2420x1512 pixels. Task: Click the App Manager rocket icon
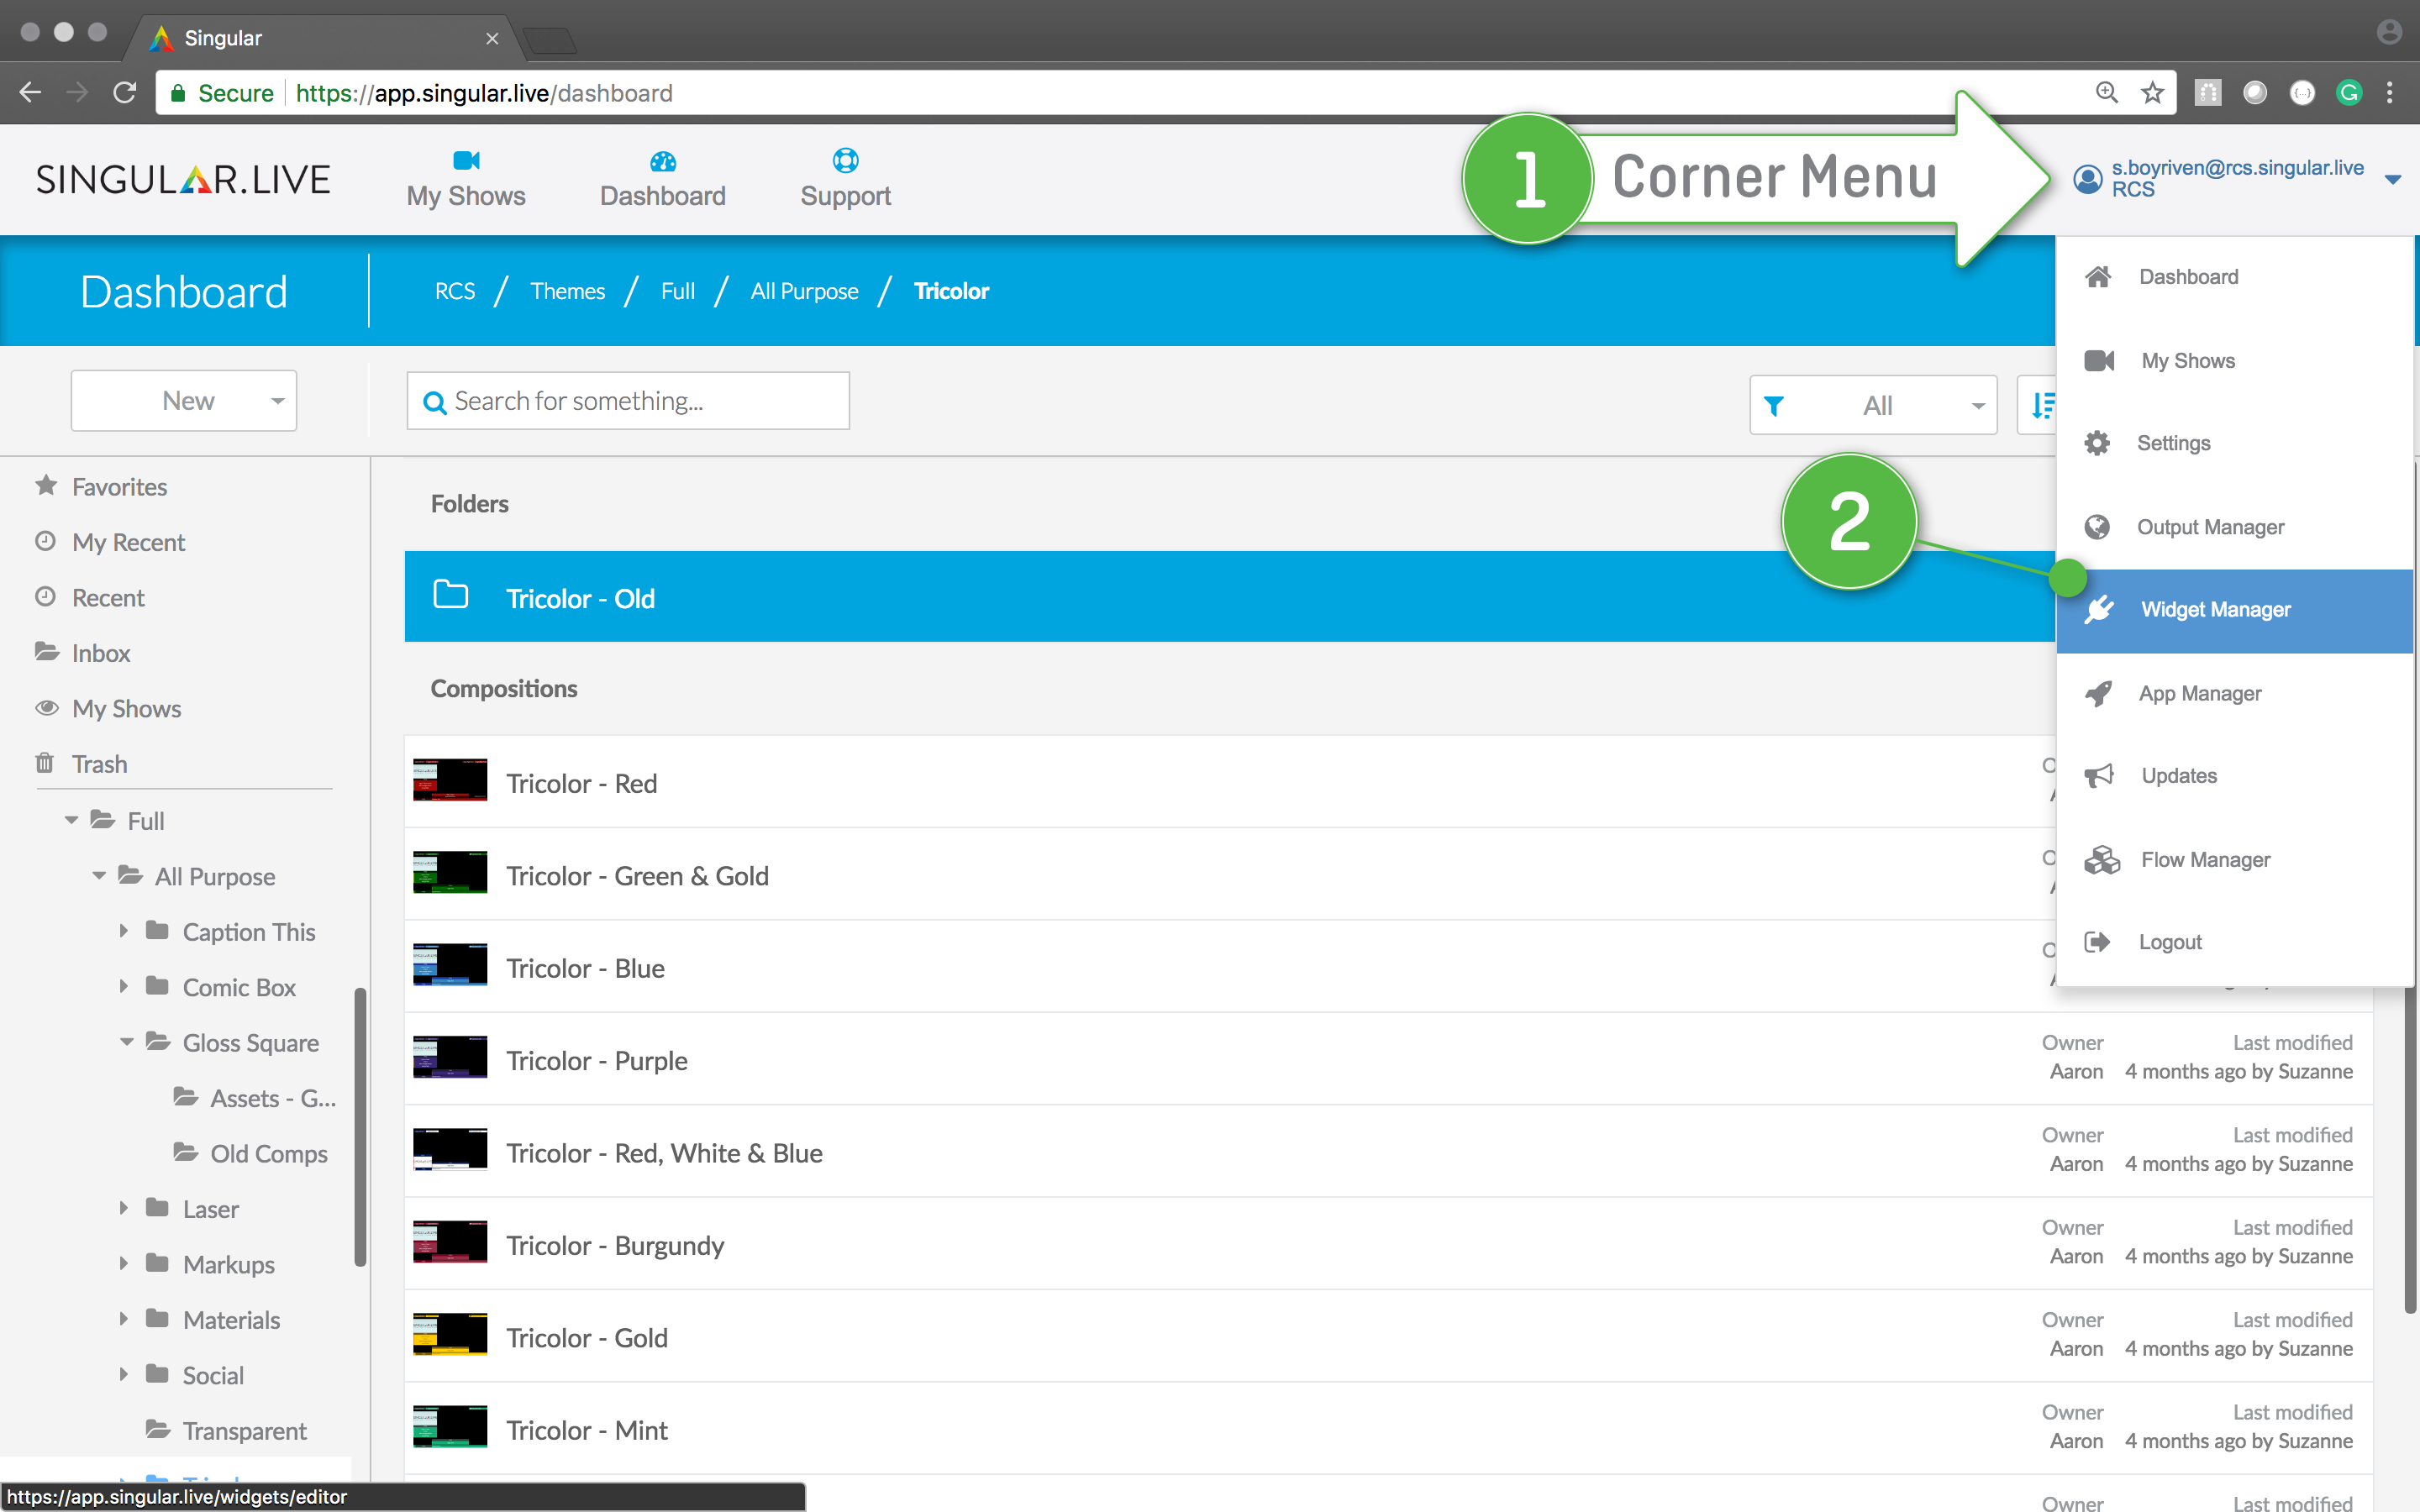[x=2098, y=693]
